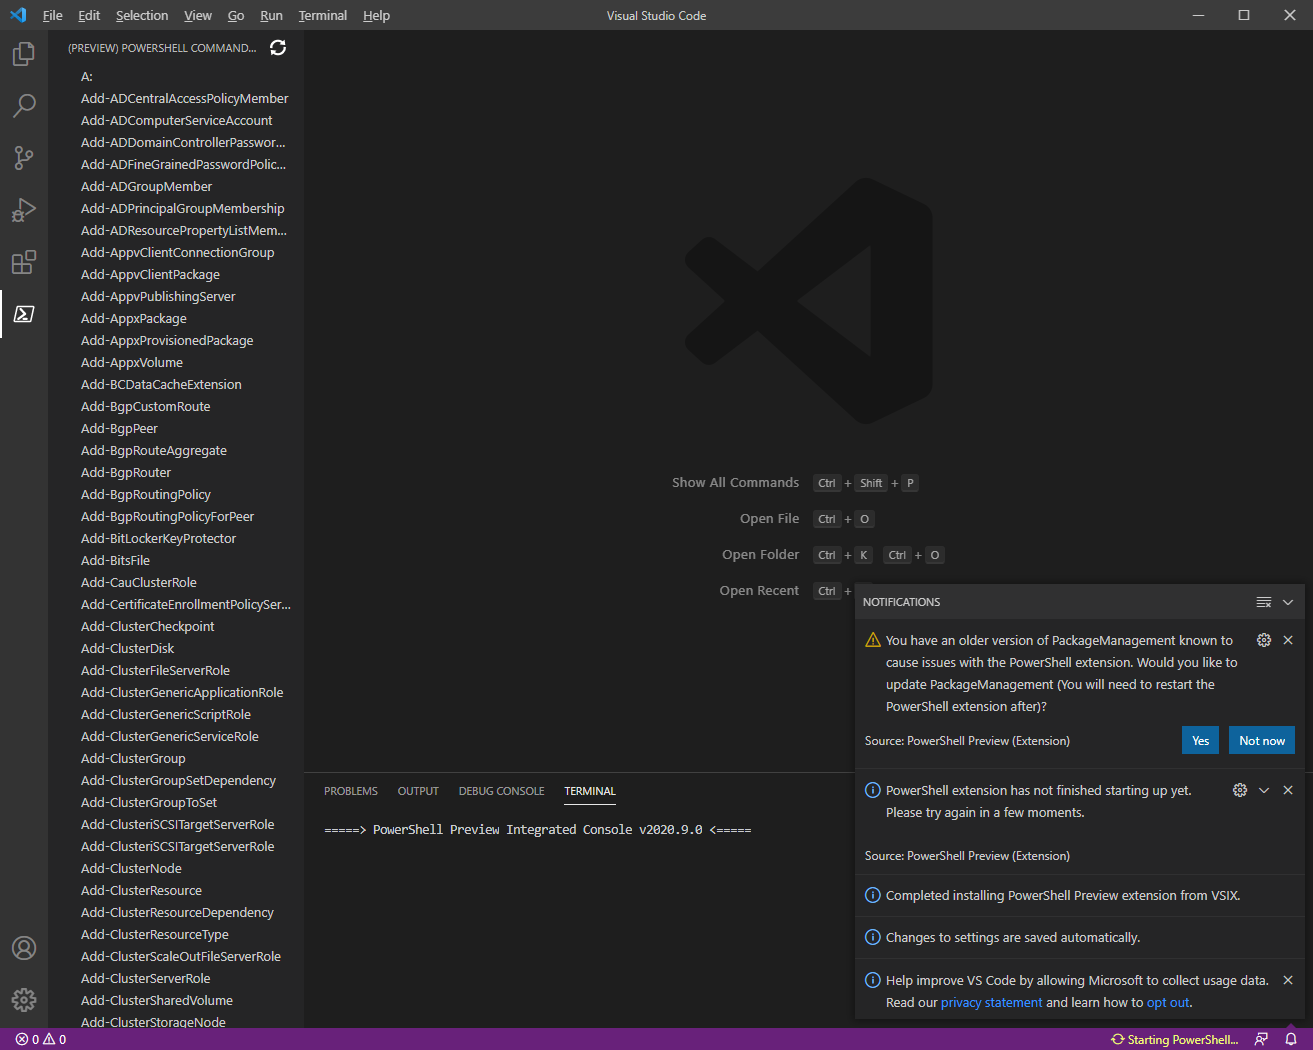
Task: Open the feedback icon in status bar
Action: click(x=1261, y=1040)
